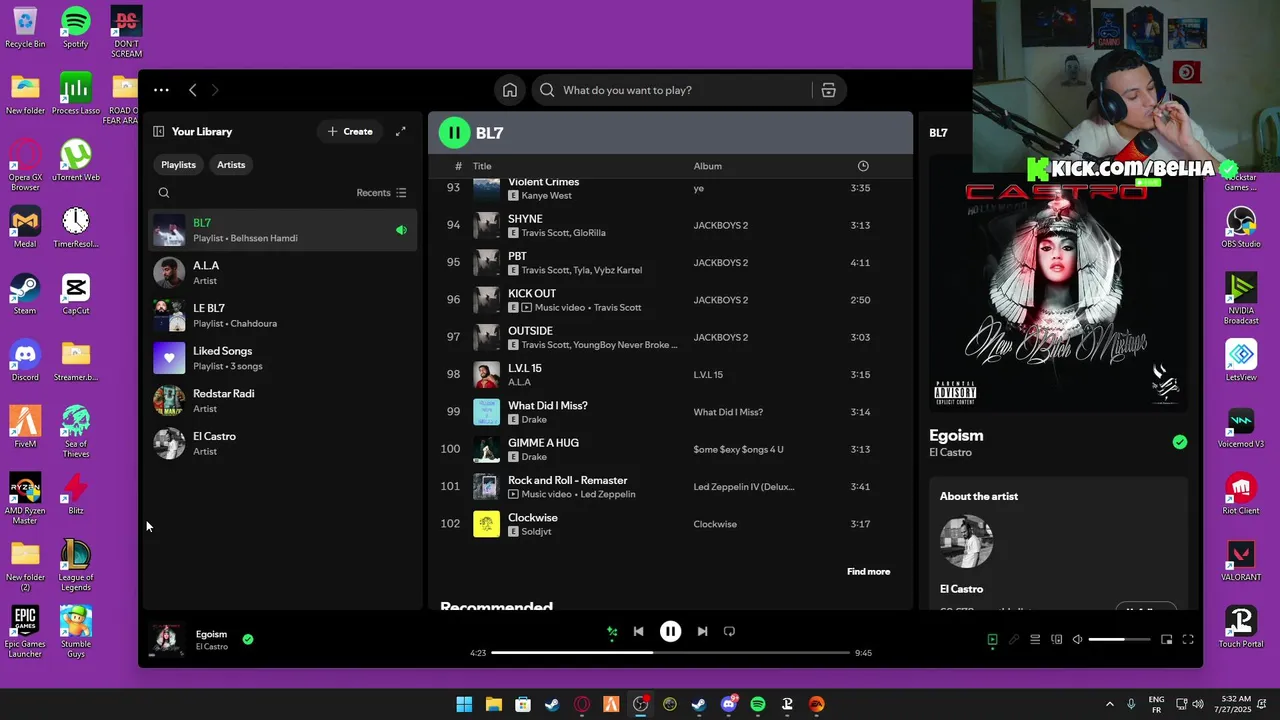The height and width of the screenshot is (720, 1280).
Task: Click Clockwise album cover thumbnail
Action: 486,524
